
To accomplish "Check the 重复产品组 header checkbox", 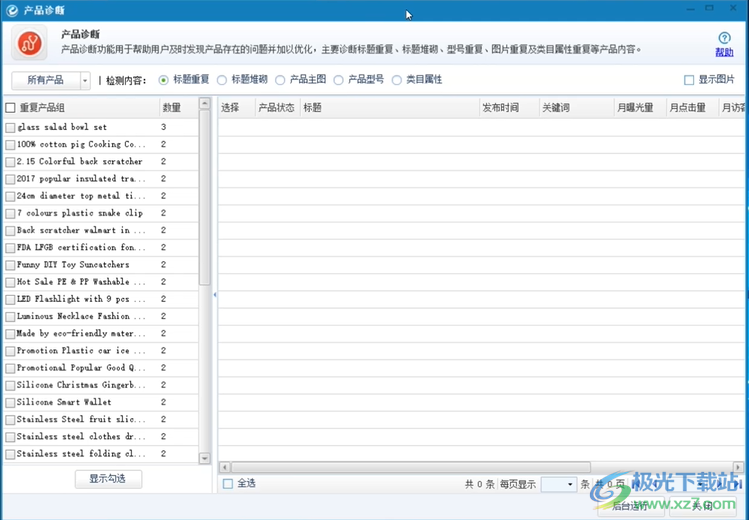I will click(x=11, y=108).
